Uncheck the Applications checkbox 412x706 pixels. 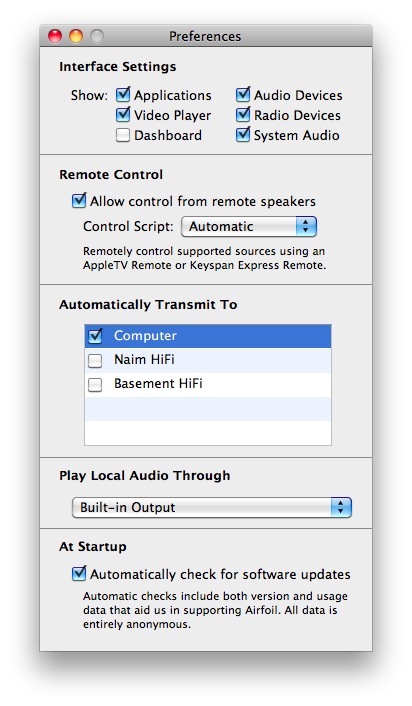pos(123,95)
